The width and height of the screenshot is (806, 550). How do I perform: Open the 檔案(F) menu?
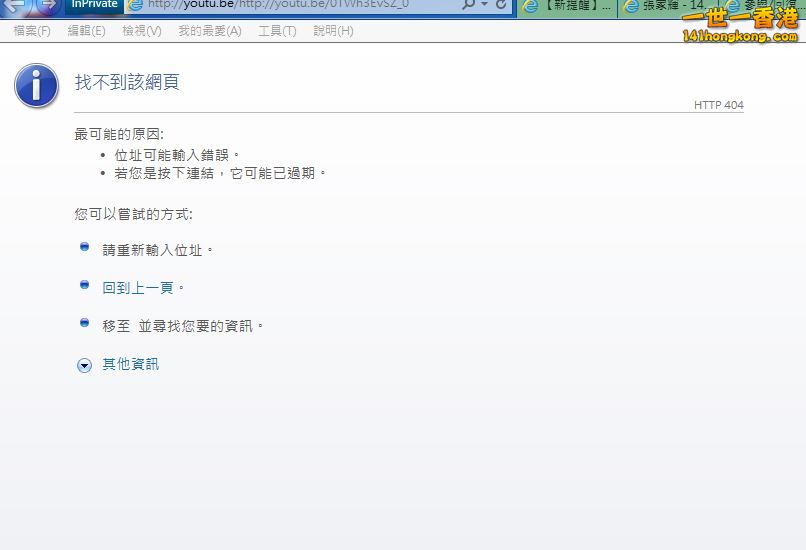click(32, 31)
